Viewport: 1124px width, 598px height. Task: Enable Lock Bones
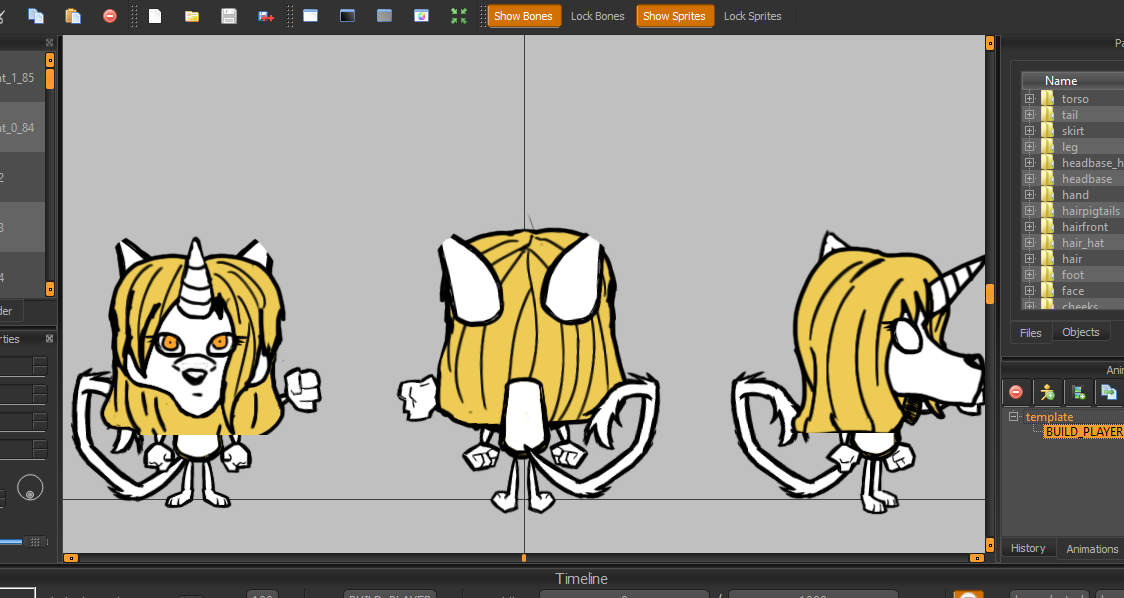coord(597,16)
